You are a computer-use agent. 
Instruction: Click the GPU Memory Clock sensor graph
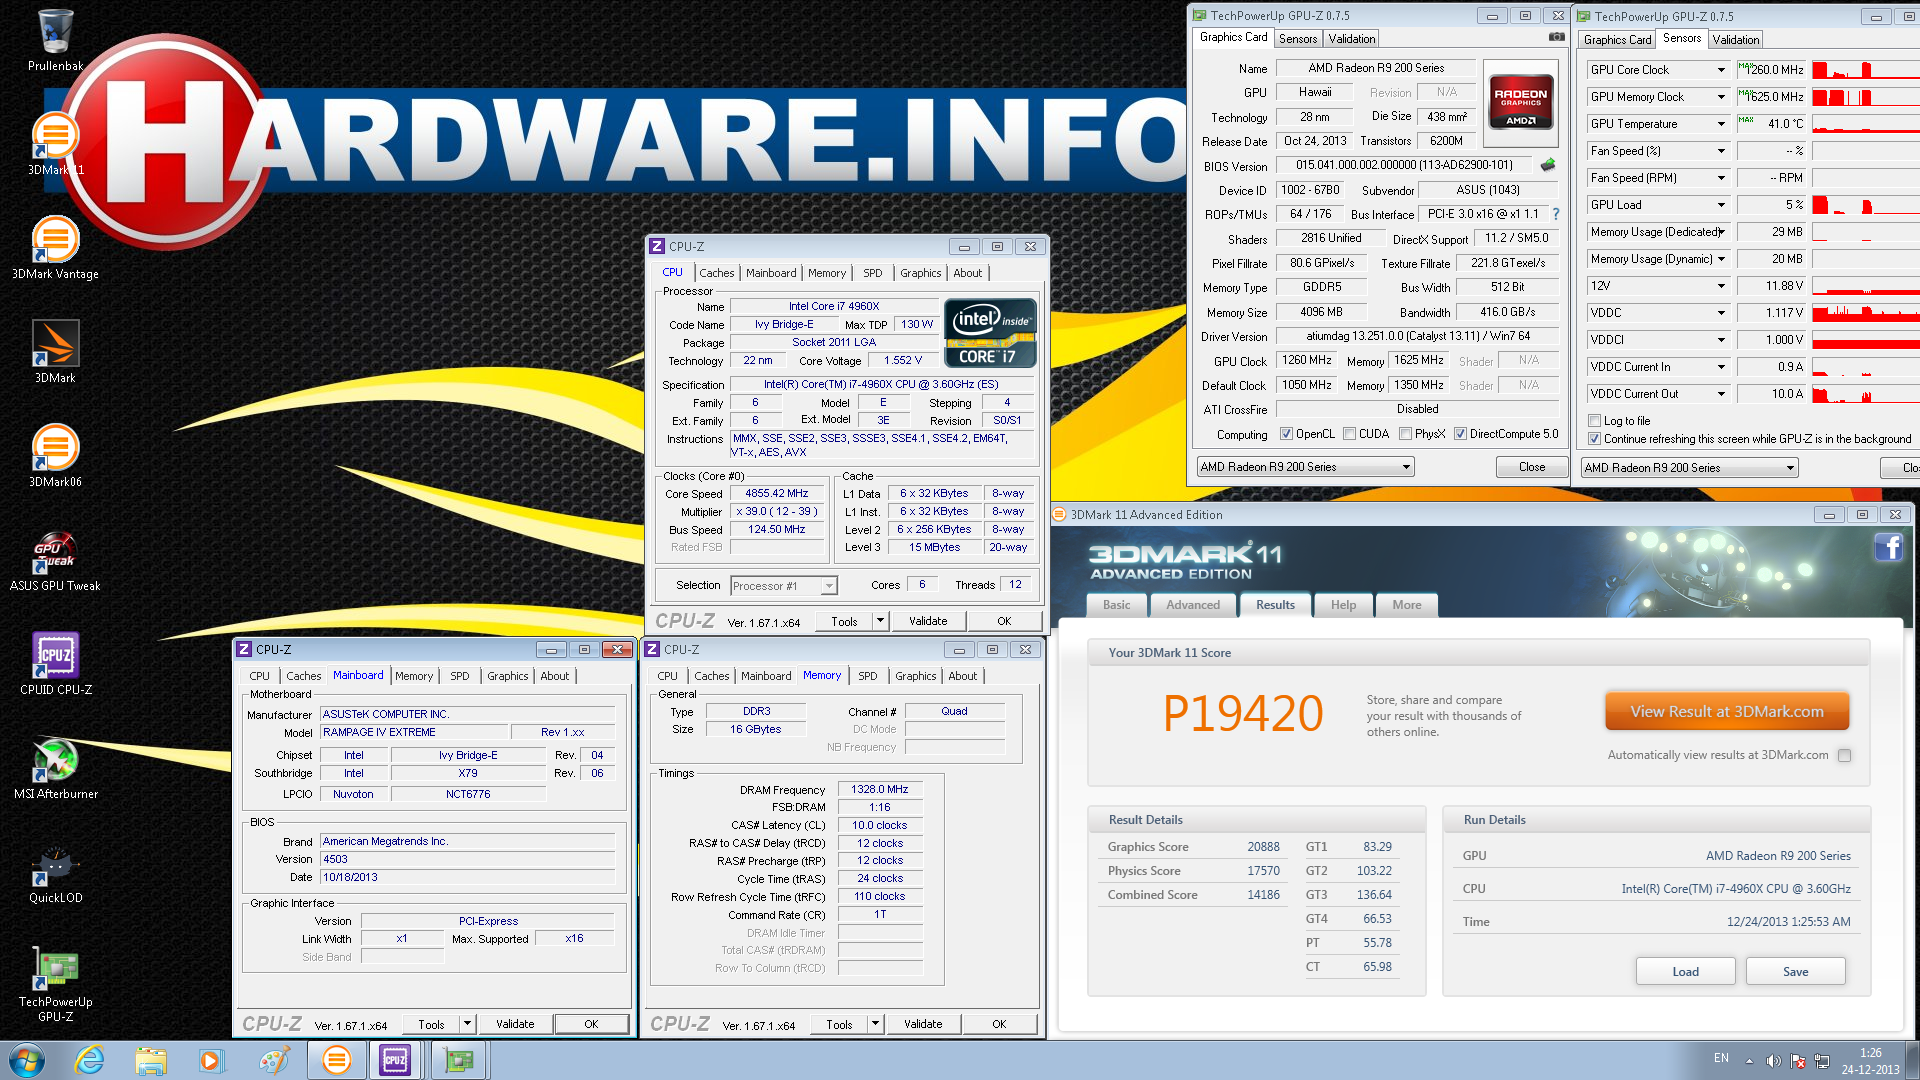(x=1866, y=97)
